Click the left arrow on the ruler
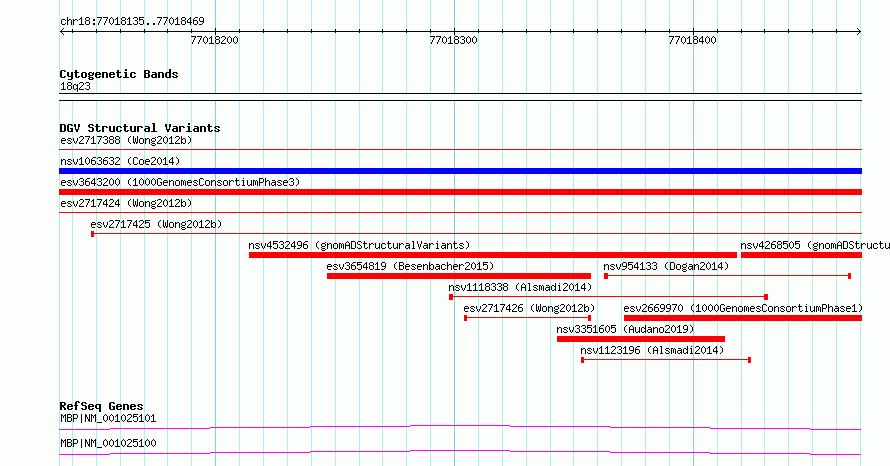Viewport: 890px width, 466px height. tap(62, 32)
